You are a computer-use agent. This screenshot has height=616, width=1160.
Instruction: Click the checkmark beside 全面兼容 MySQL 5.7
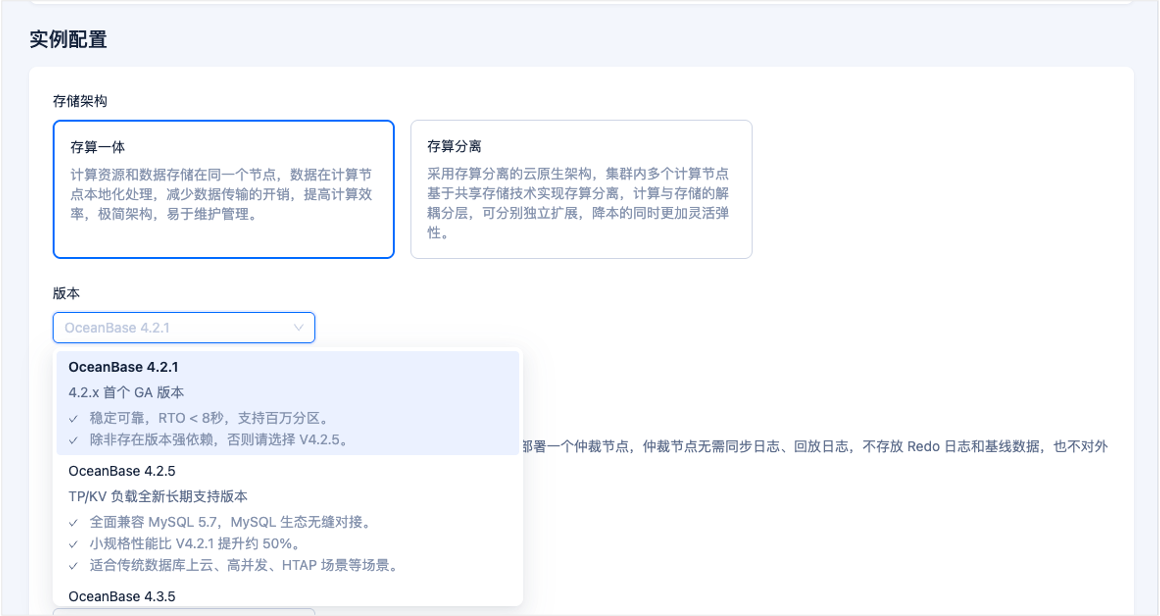pos(73,523)
